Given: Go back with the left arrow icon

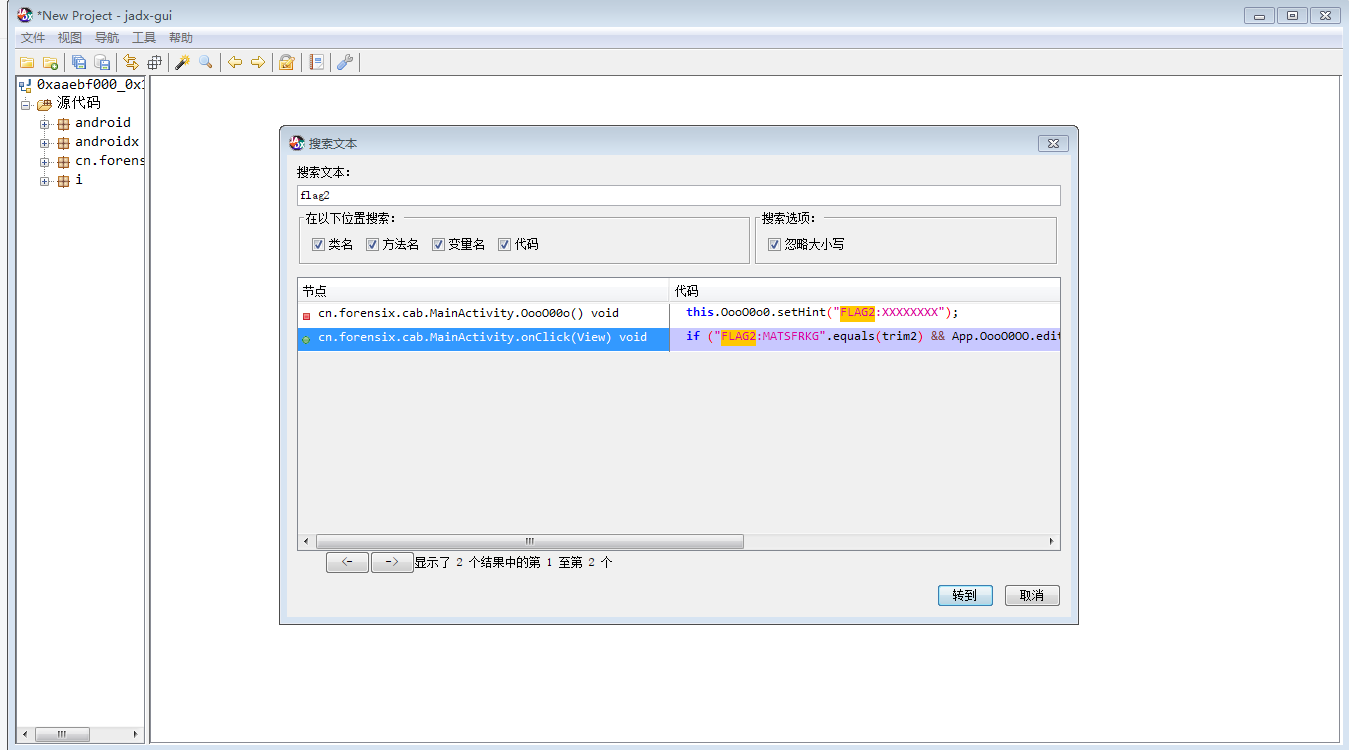Looking at the screenshot, I should point(235,62).
